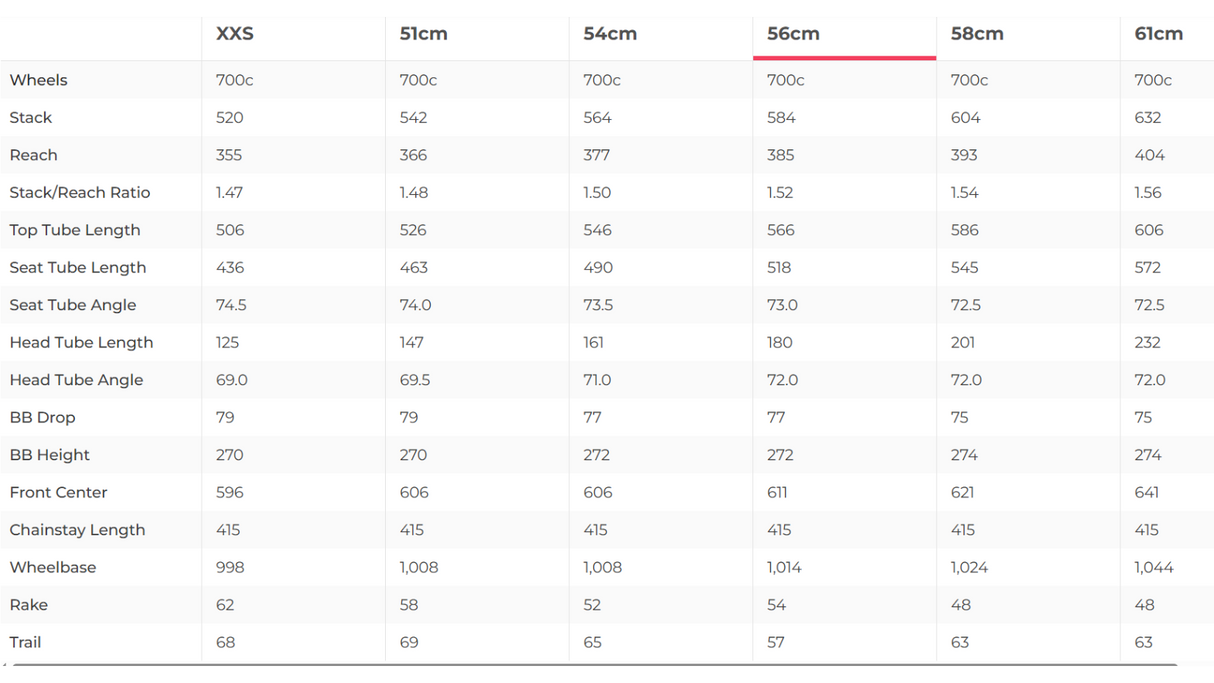Click the Trail row label

(26, 643)
